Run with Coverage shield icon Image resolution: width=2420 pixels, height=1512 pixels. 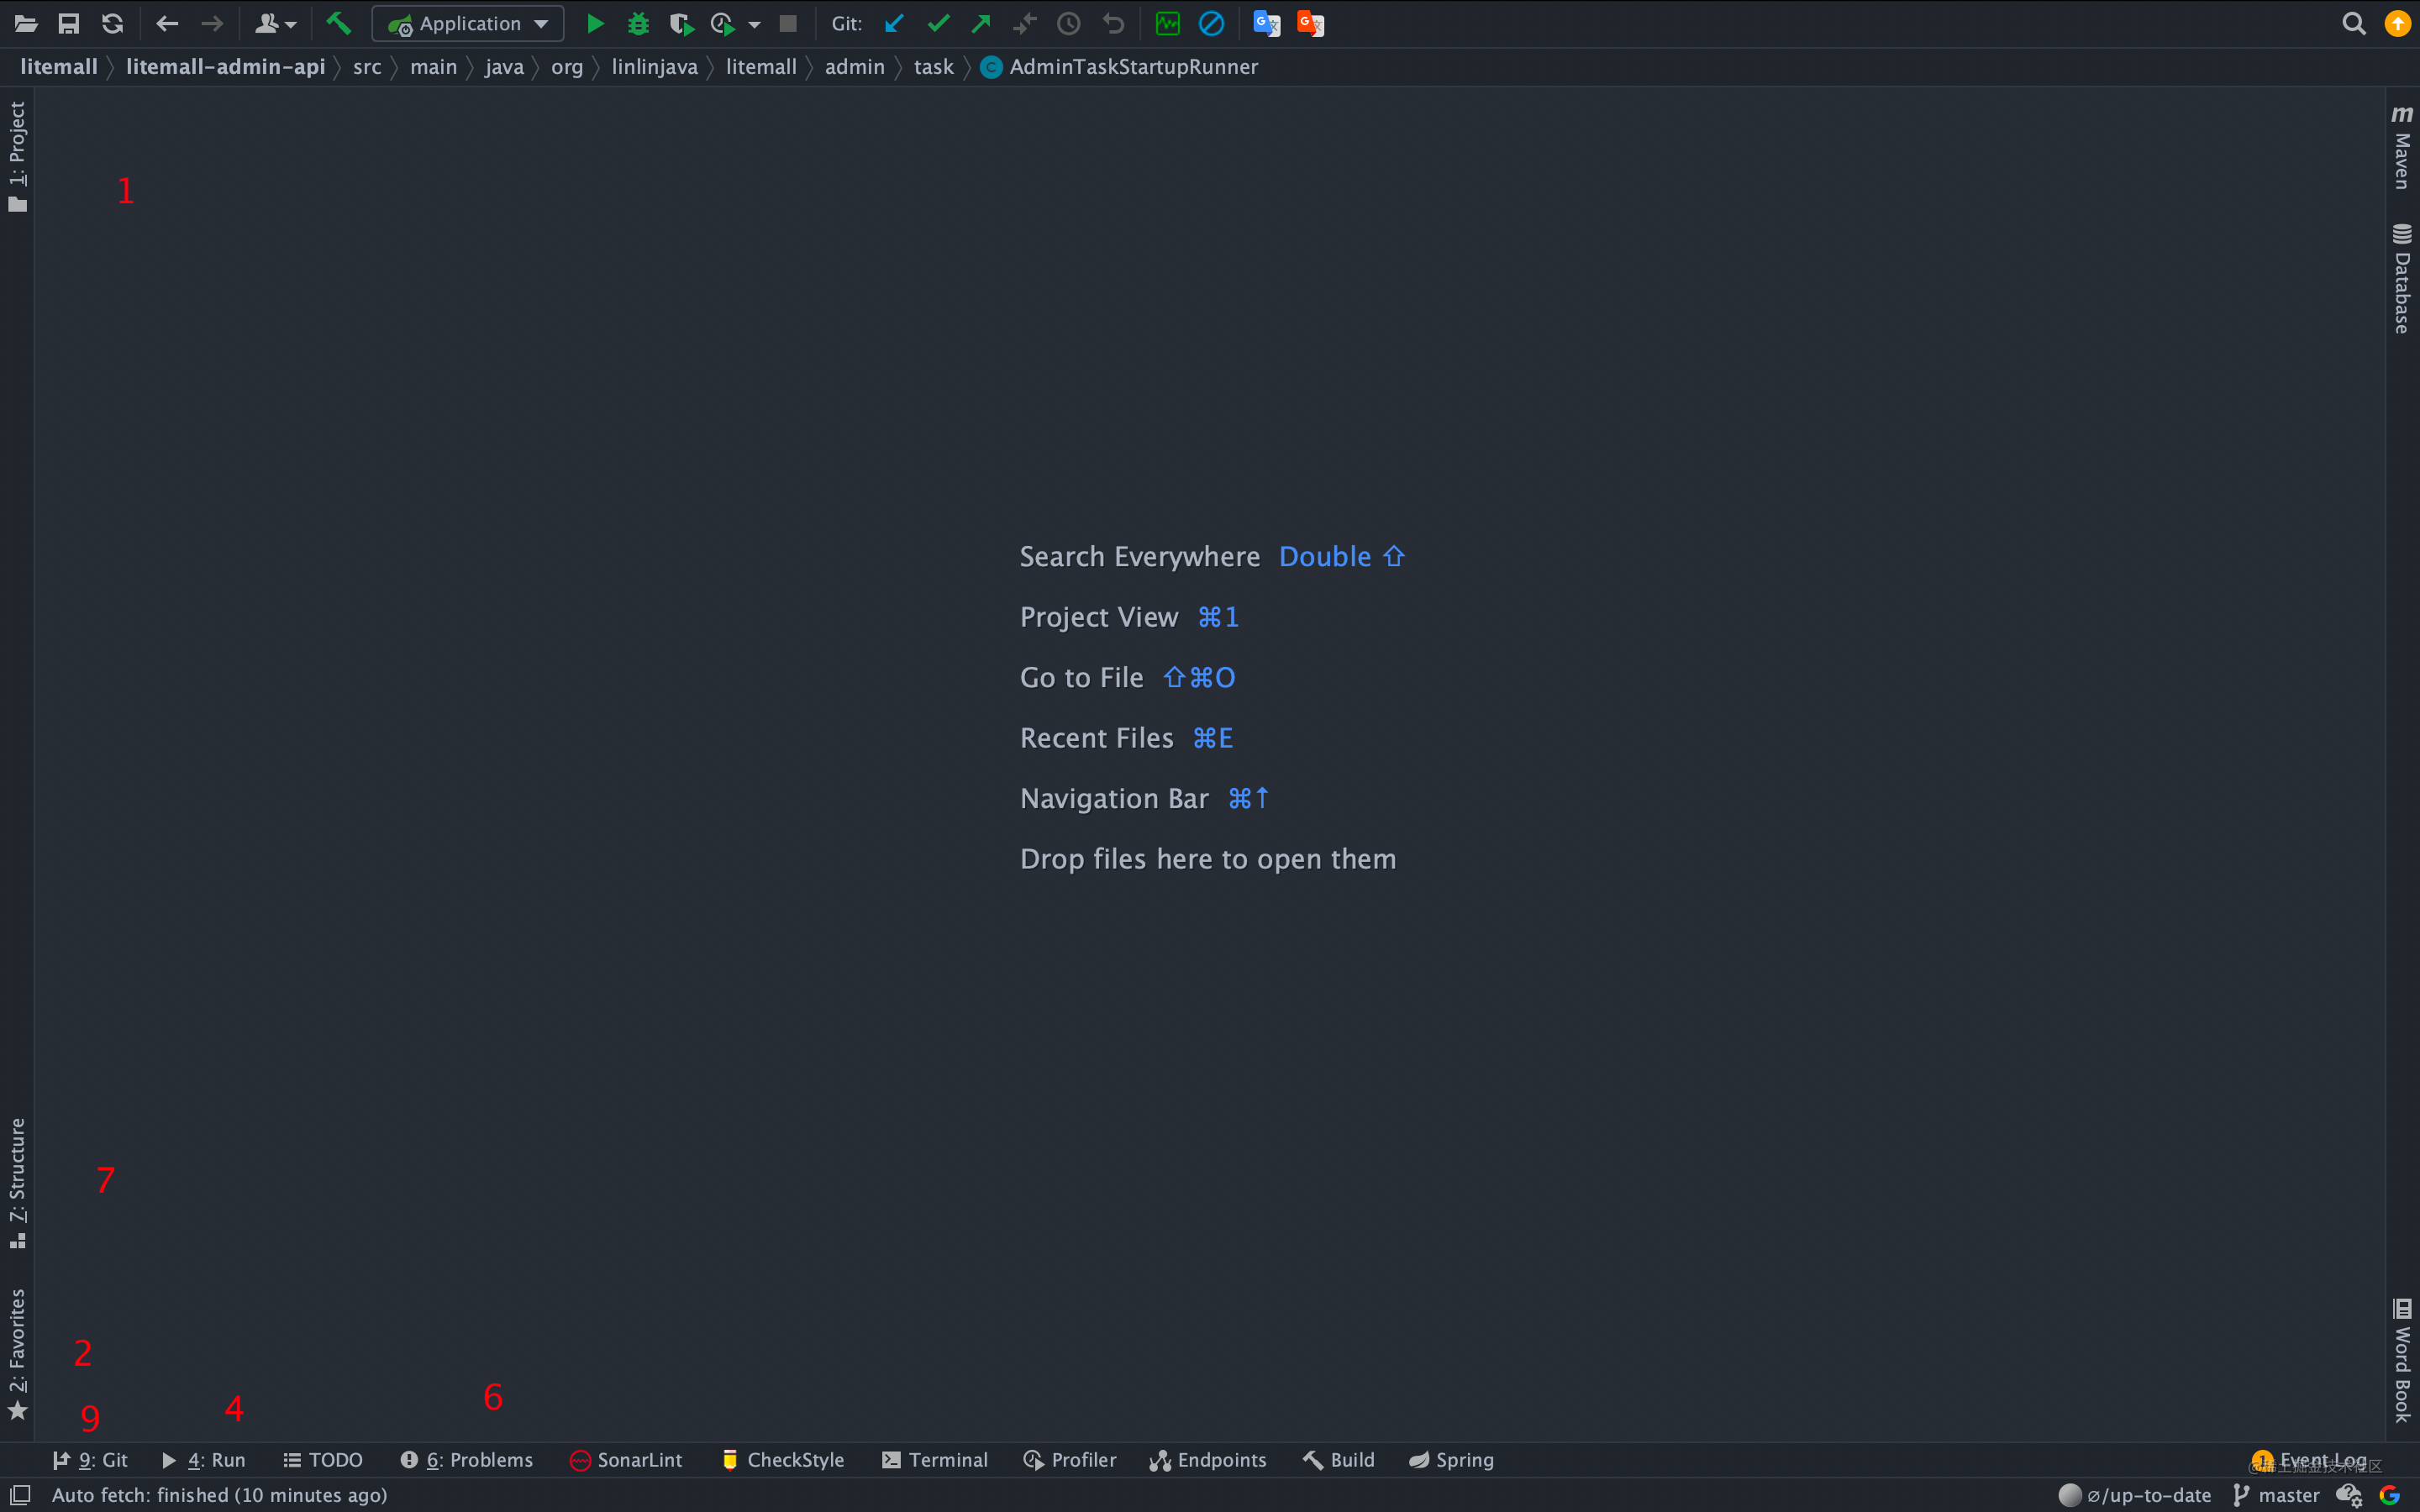tap(681, 24)
